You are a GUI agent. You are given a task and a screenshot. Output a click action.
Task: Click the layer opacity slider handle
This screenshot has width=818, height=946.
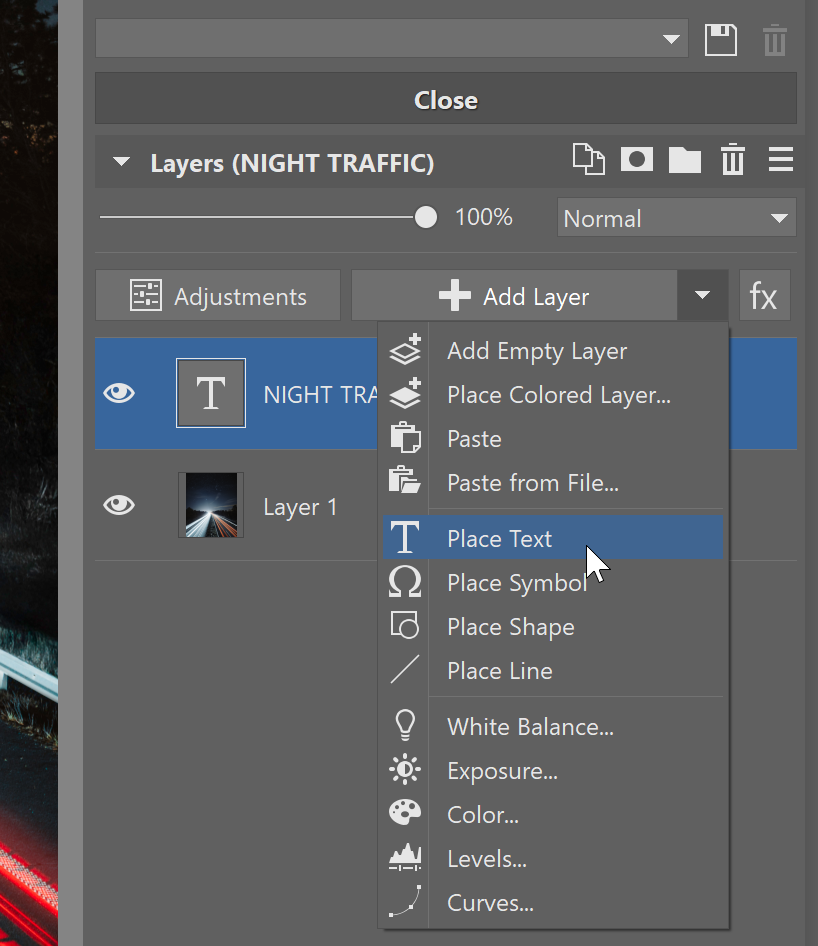pyautogui.click(x=426, y=217)
